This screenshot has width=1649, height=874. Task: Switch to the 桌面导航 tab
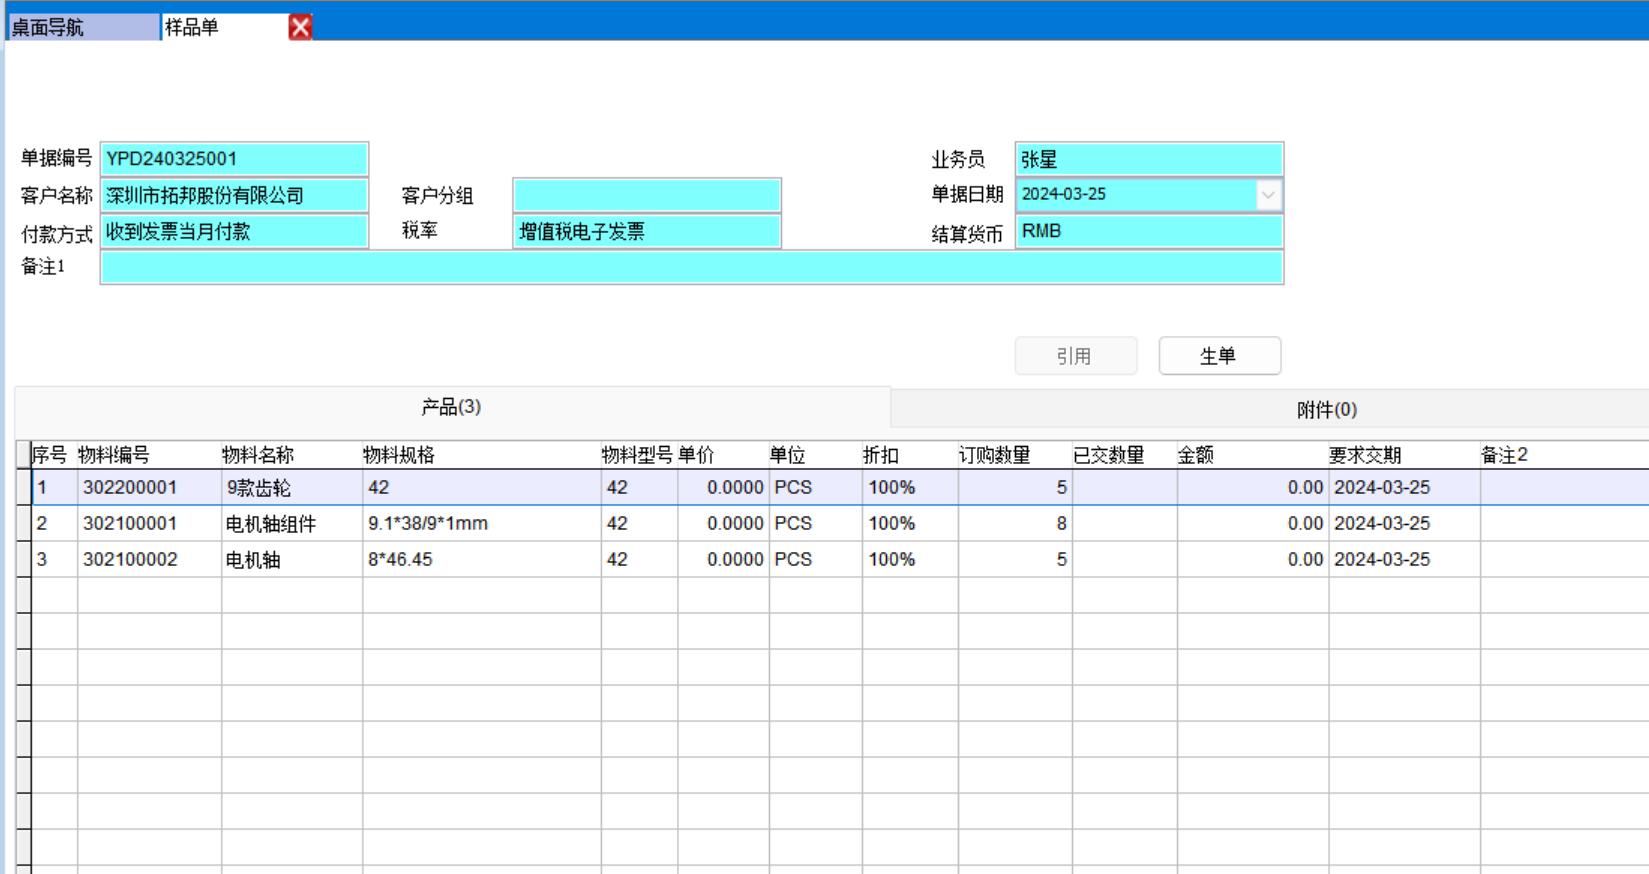click(82, 27)
